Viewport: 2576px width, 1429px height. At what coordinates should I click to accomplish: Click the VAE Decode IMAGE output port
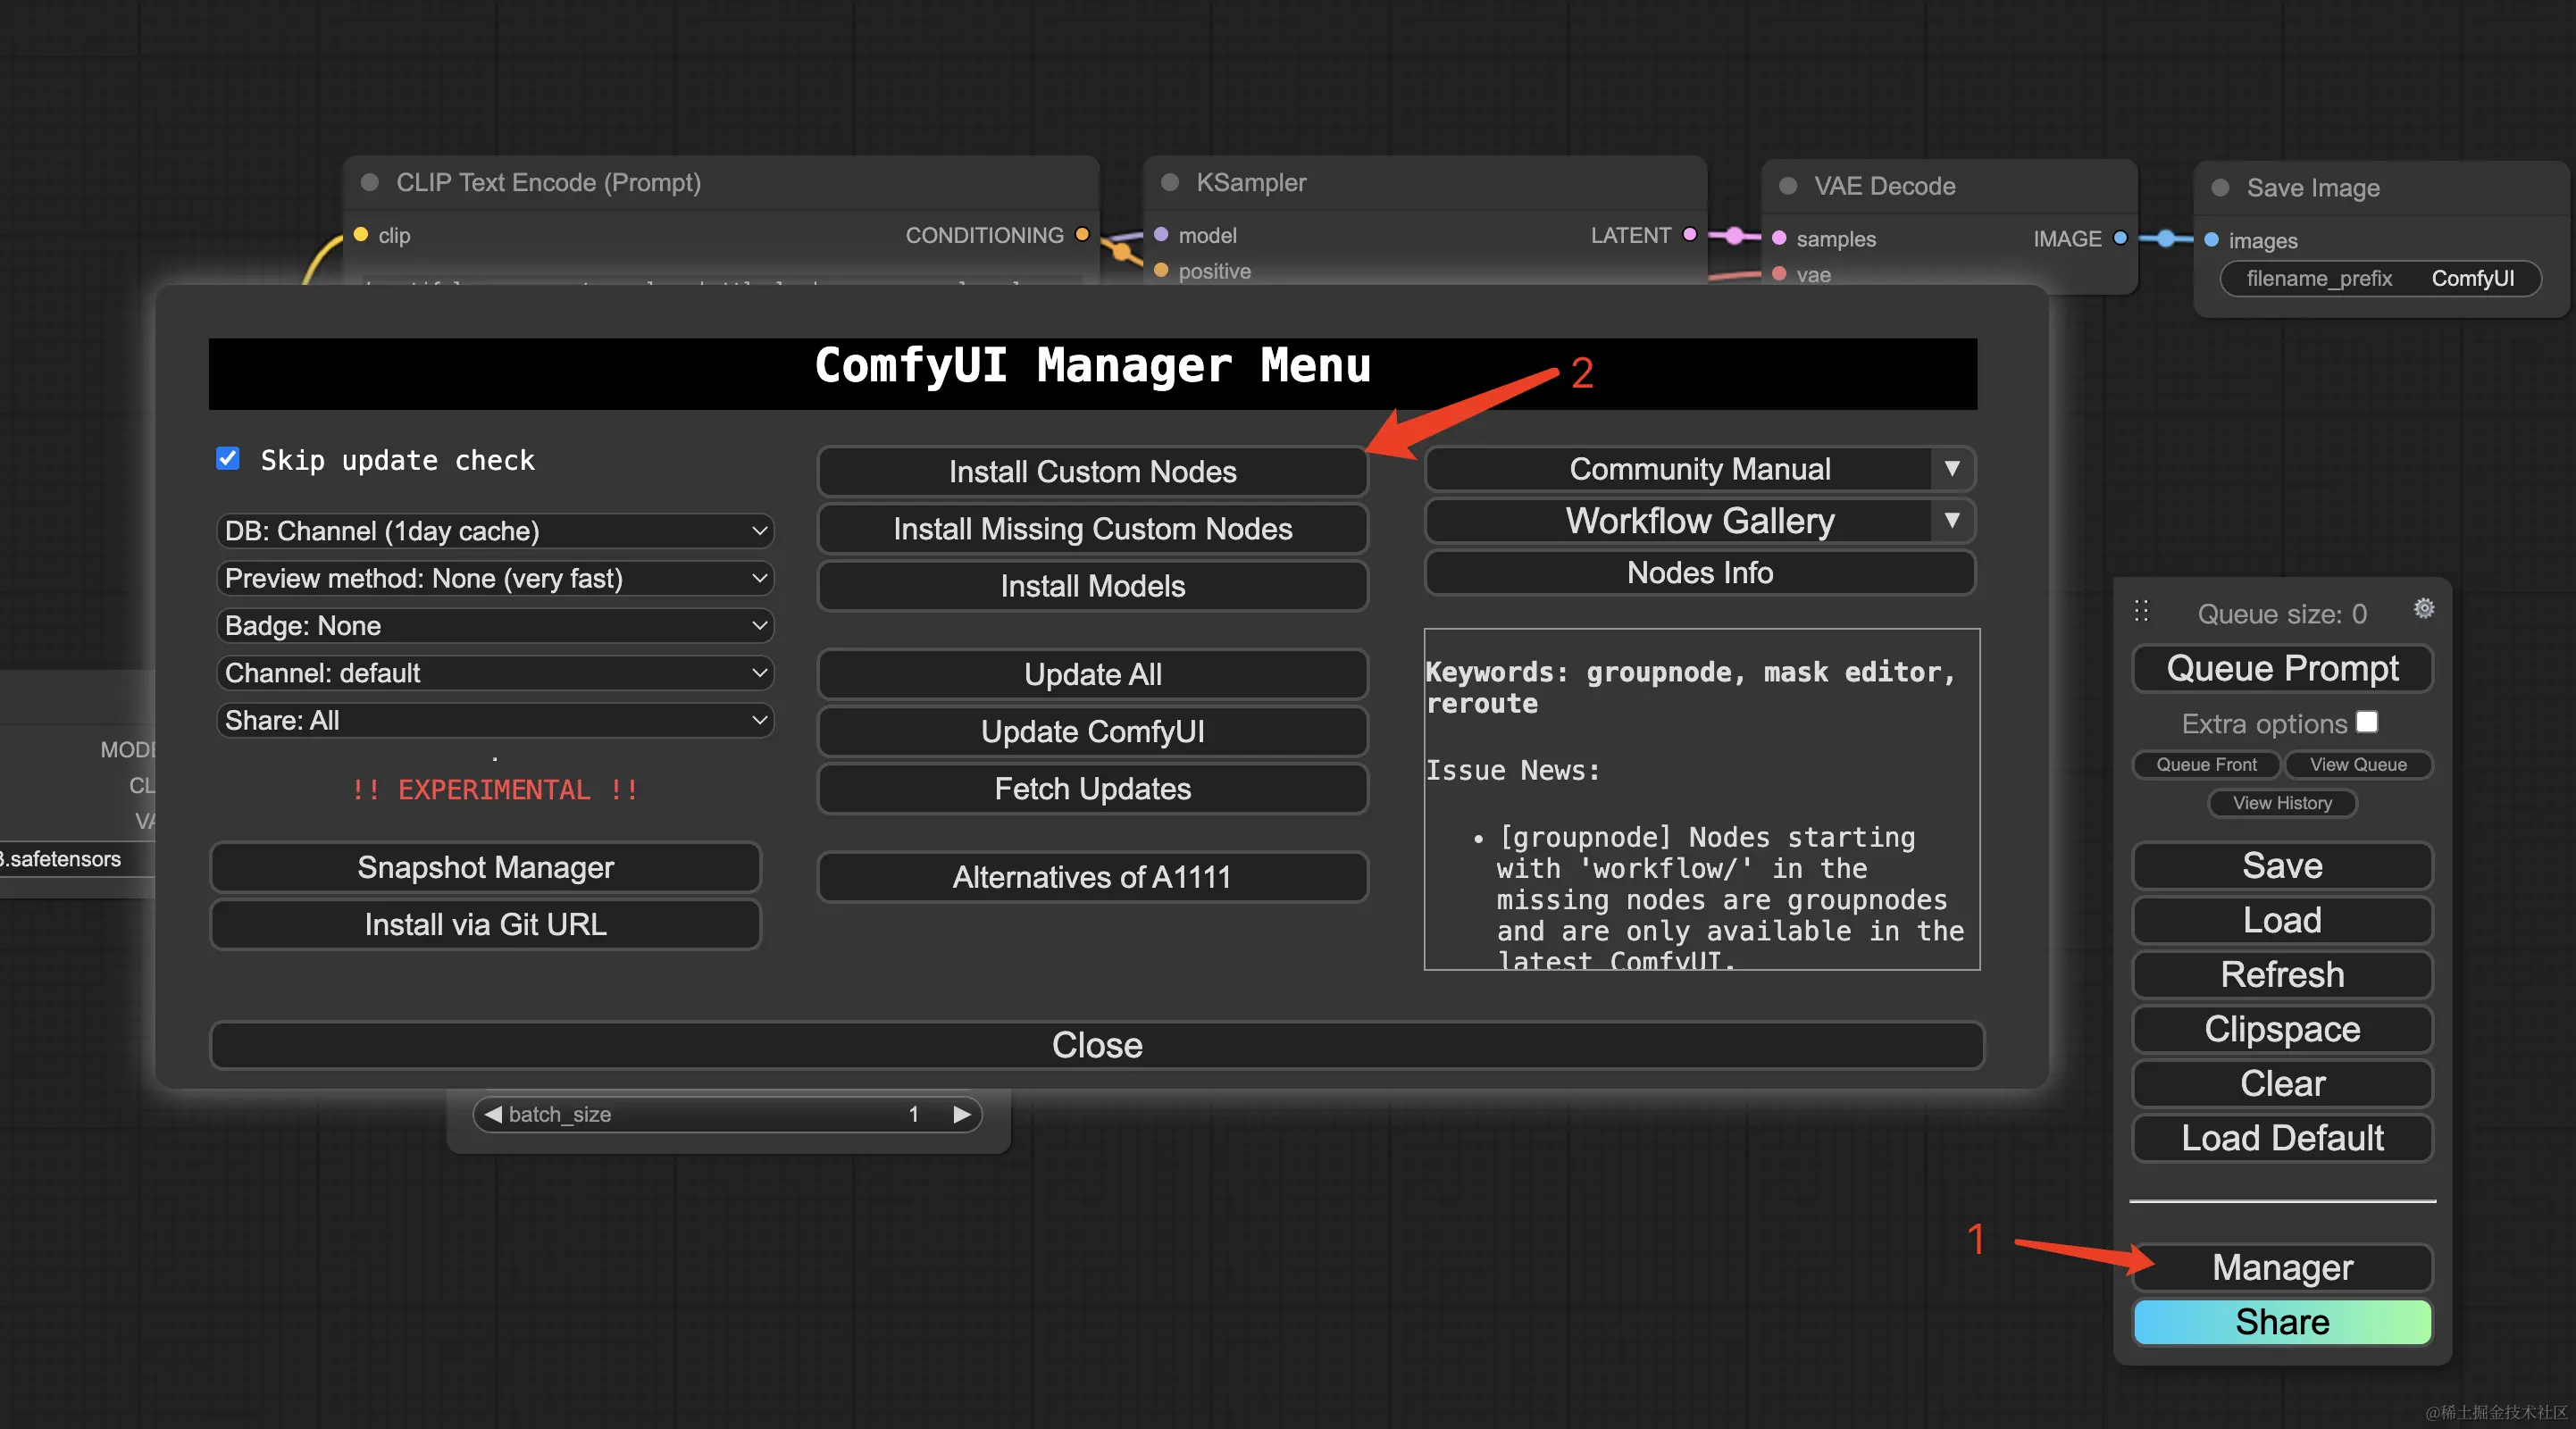pos(2119,238)
